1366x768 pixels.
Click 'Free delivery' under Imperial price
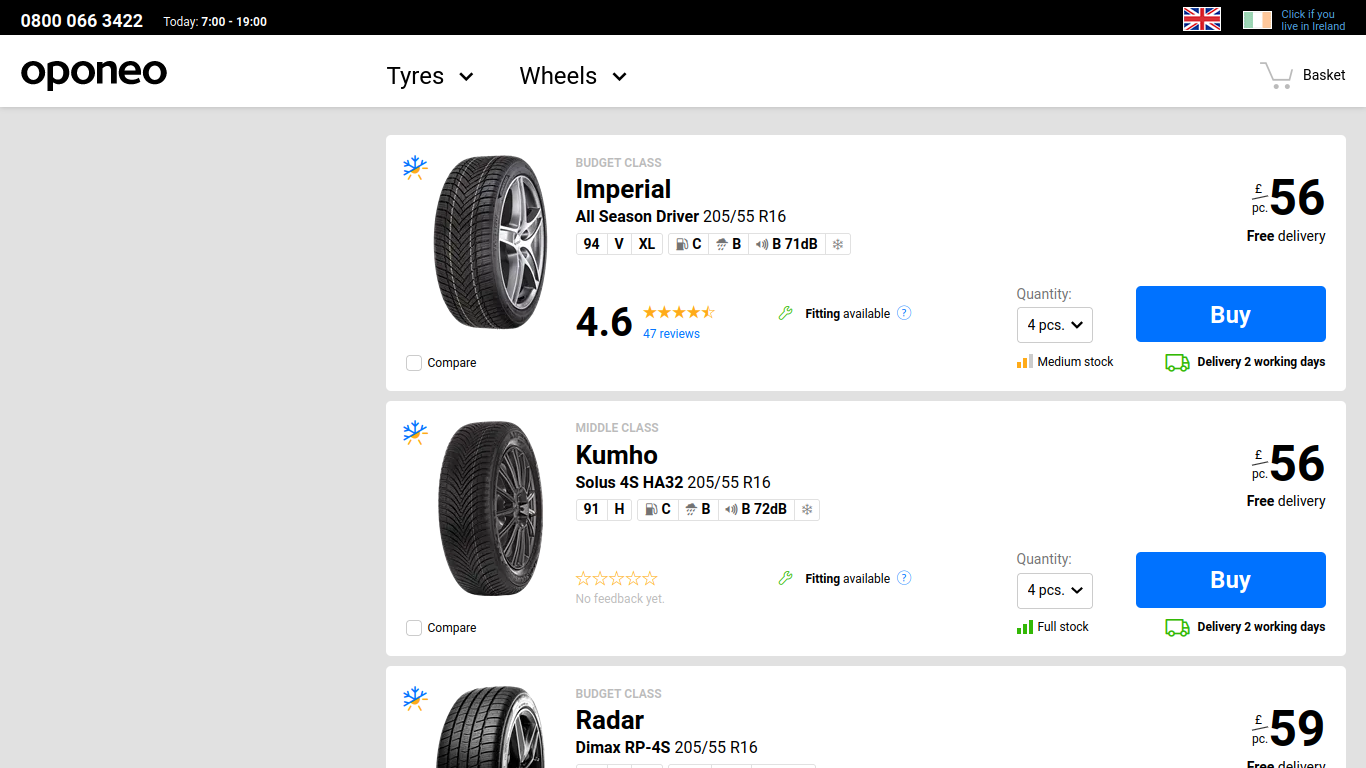(1286, 236)
